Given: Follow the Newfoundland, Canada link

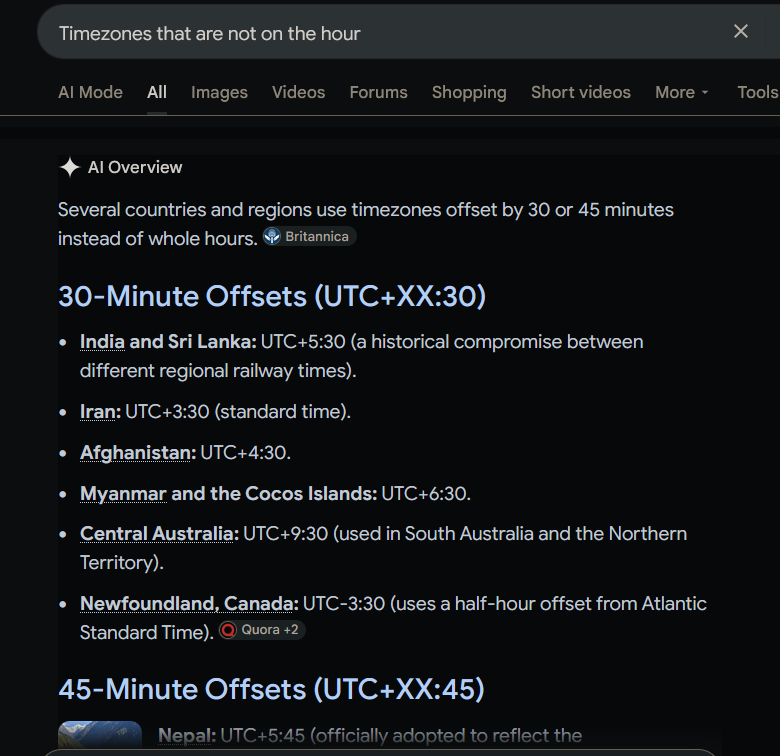Looking at the screenshot, I should click(187, 604).
